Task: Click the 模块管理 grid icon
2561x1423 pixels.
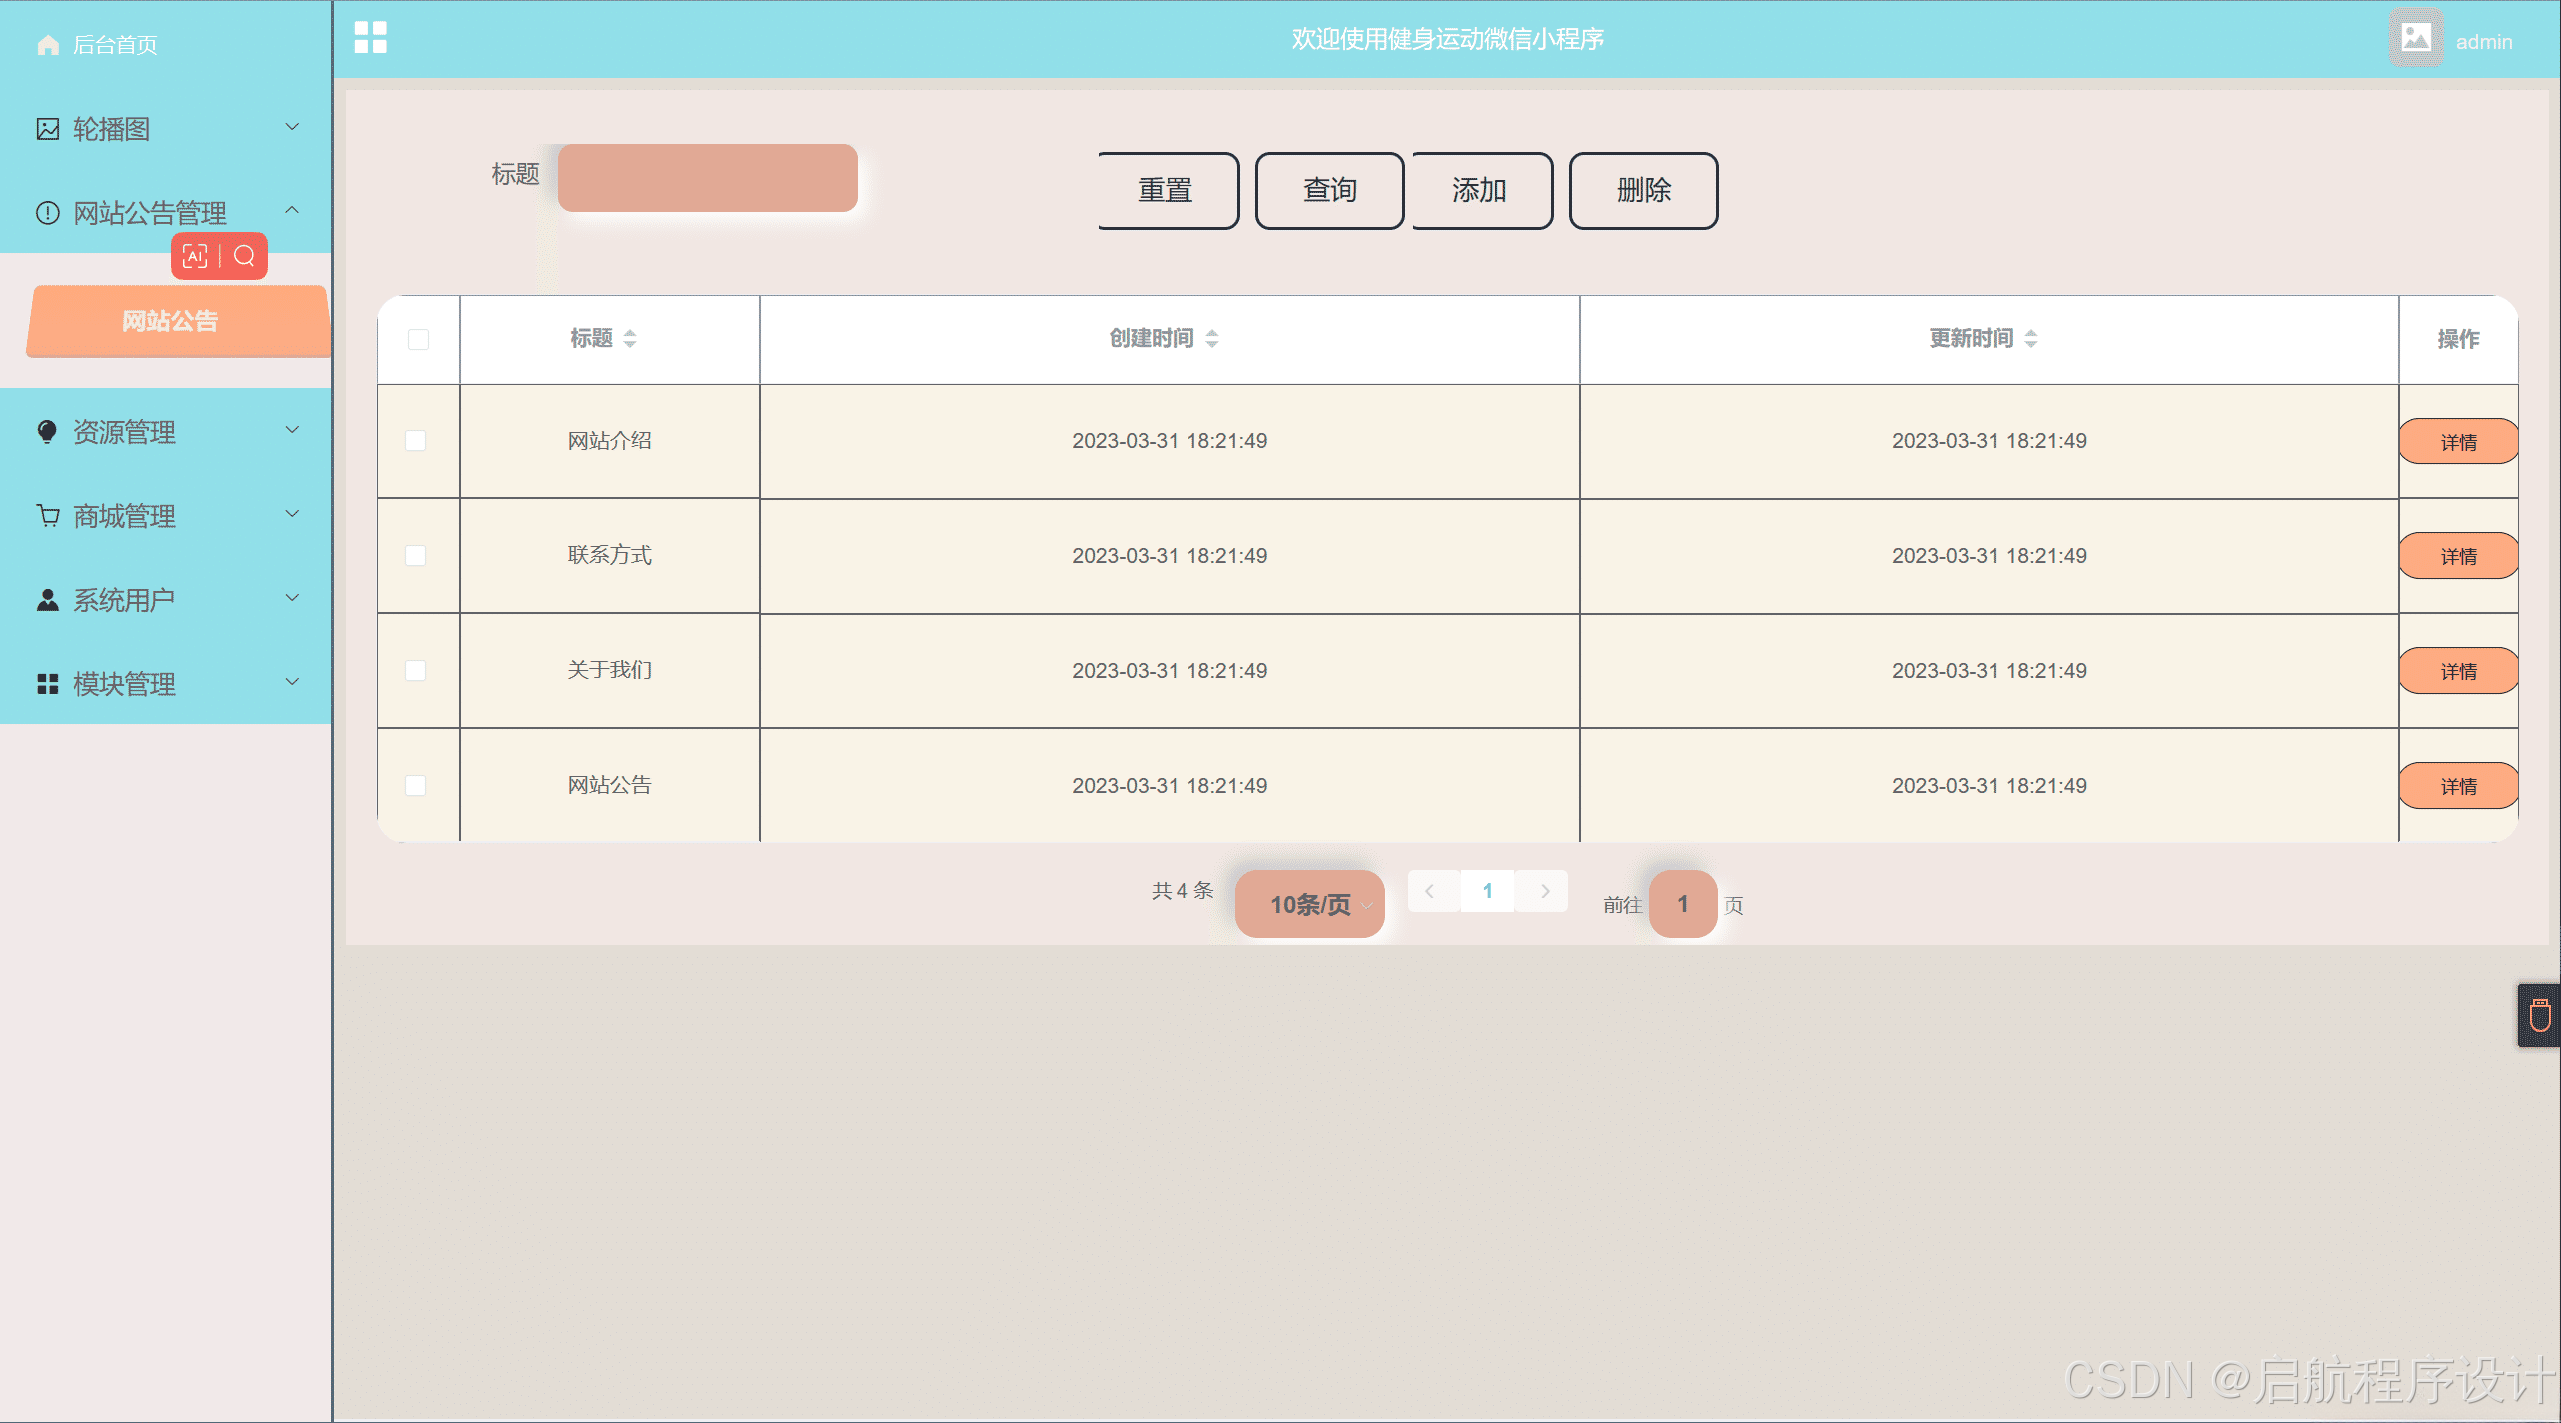Action: click(x=47, y=684)
